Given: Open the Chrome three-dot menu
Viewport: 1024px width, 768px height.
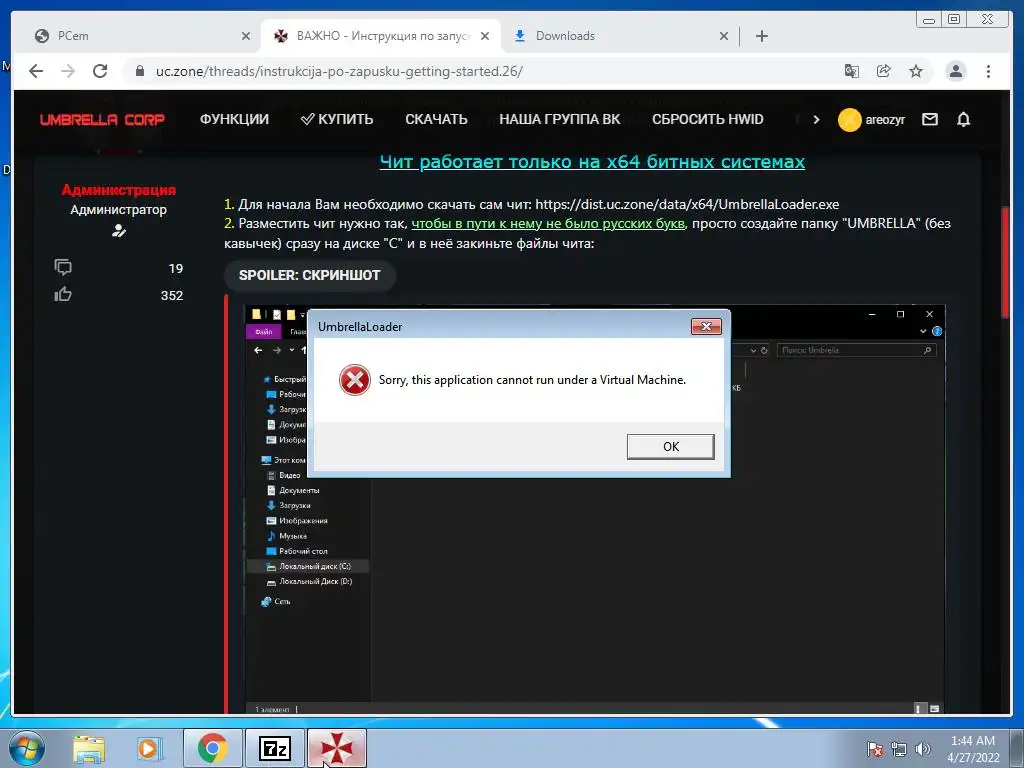Looking at the screenshot, I should (x=988, y=71).
